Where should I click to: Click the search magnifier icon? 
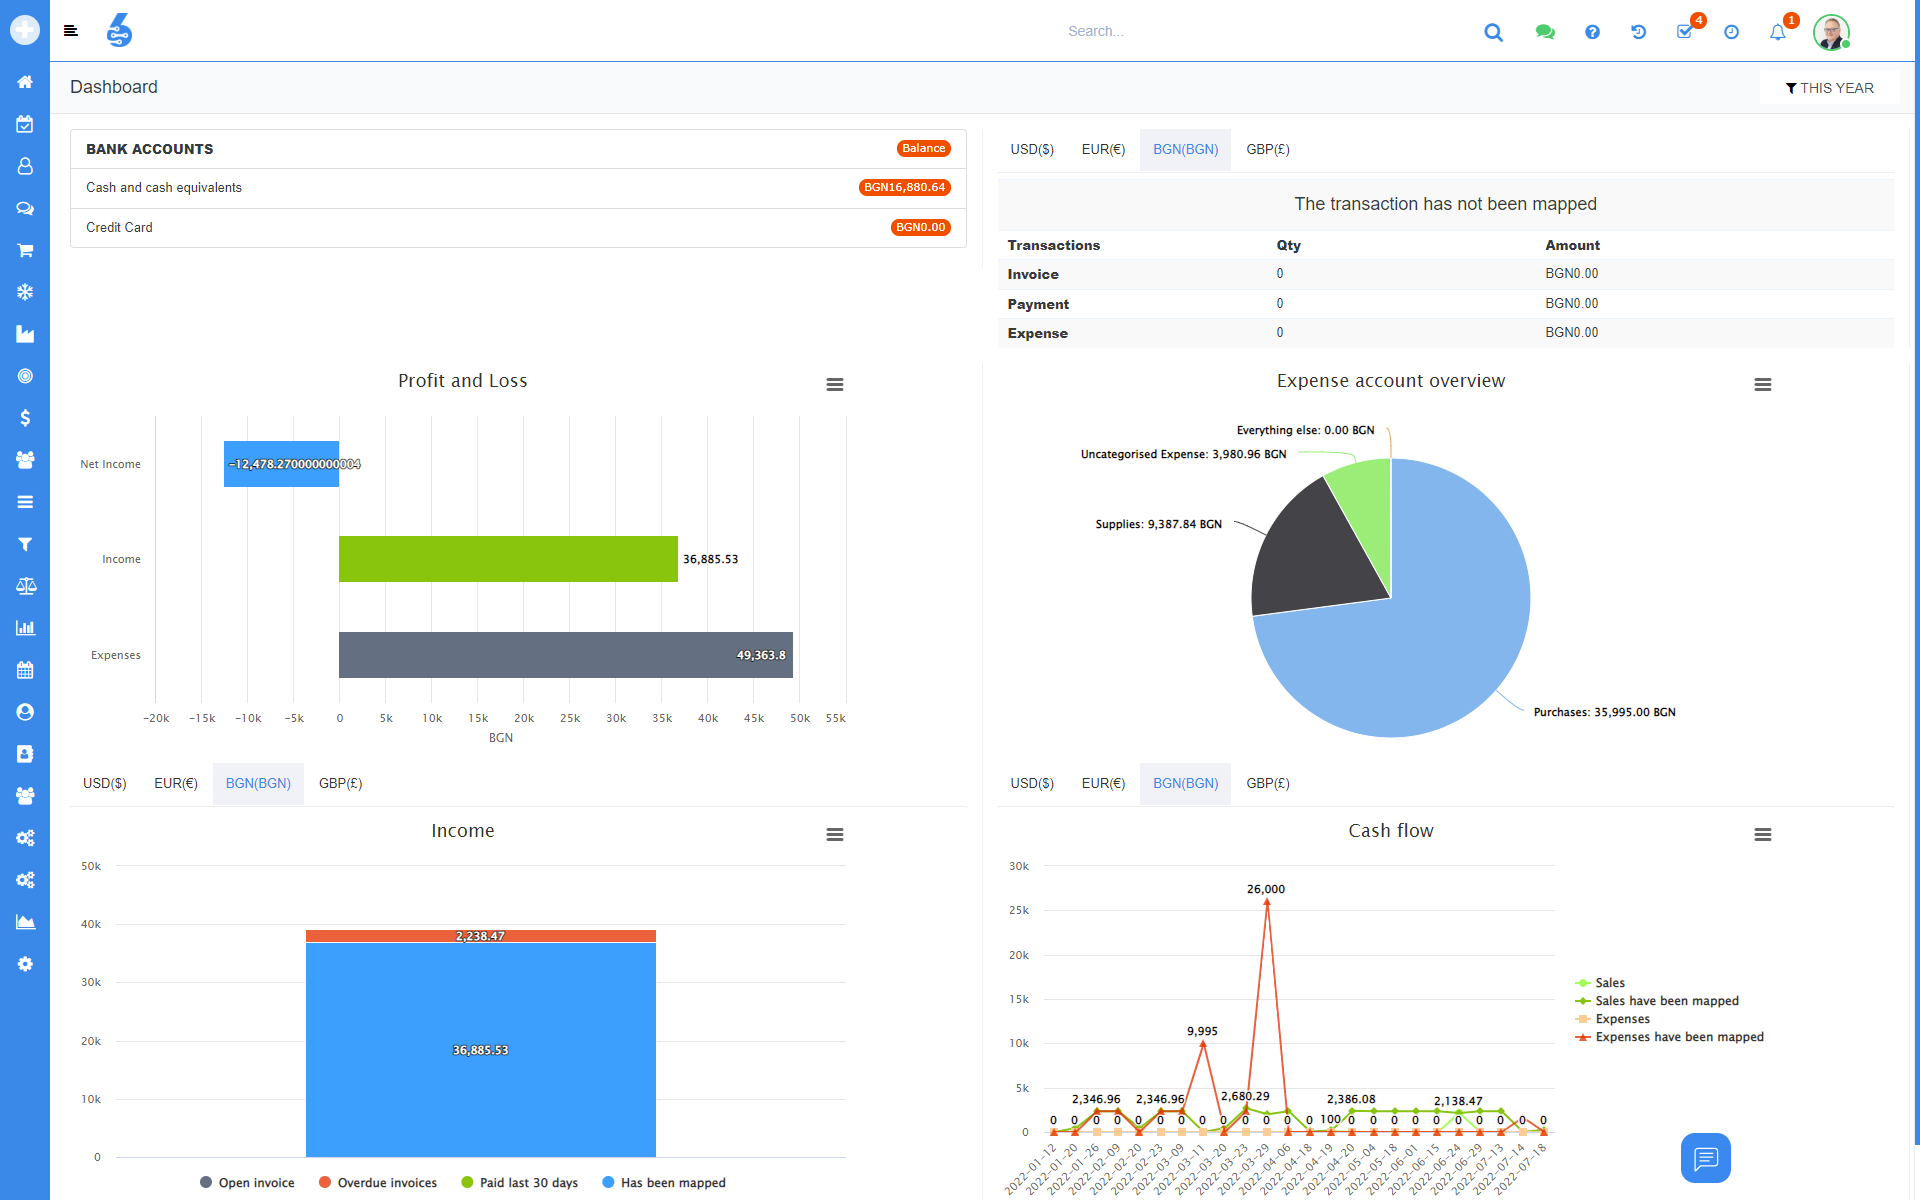coord(1494,32)
